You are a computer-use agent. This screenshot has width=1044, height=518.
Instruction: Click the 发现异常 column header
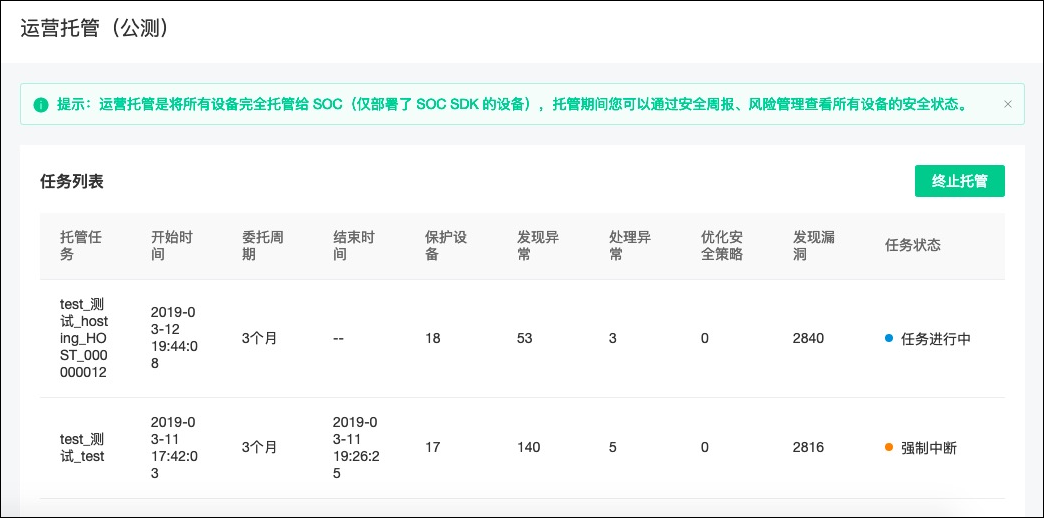(537, 246)
